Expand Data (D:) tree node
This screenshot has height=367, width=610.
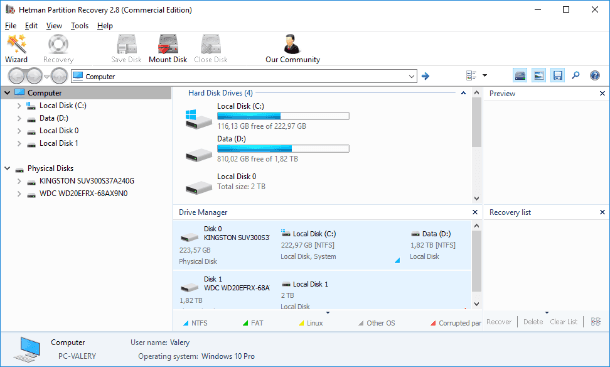coord(19,118)
